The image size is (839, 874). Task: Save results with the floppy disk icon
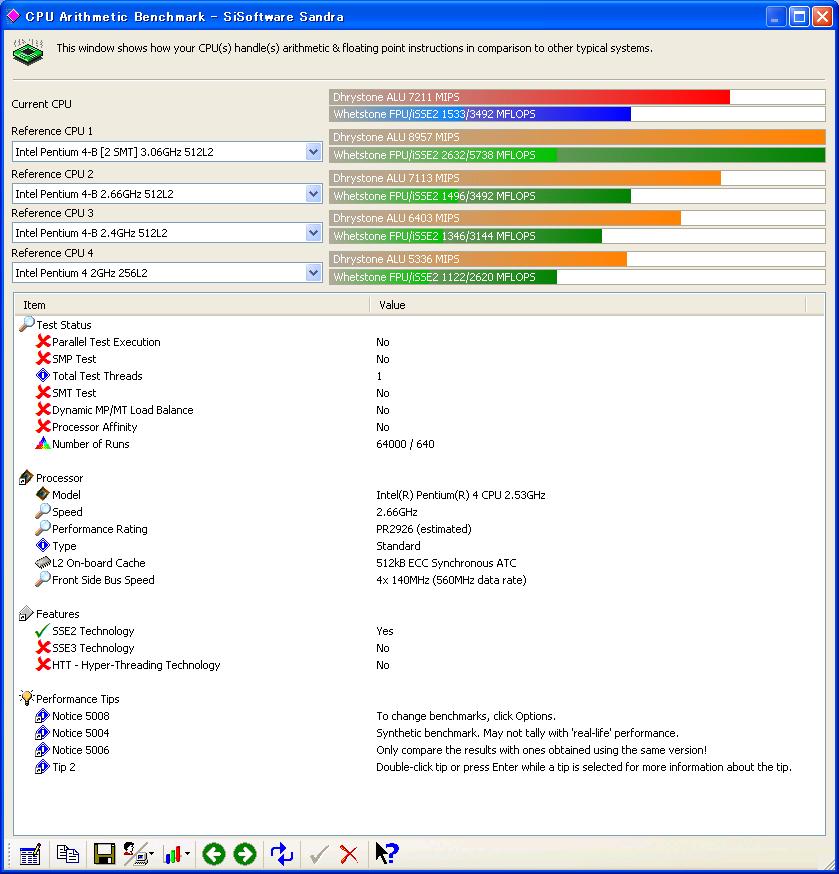(104, 853)
